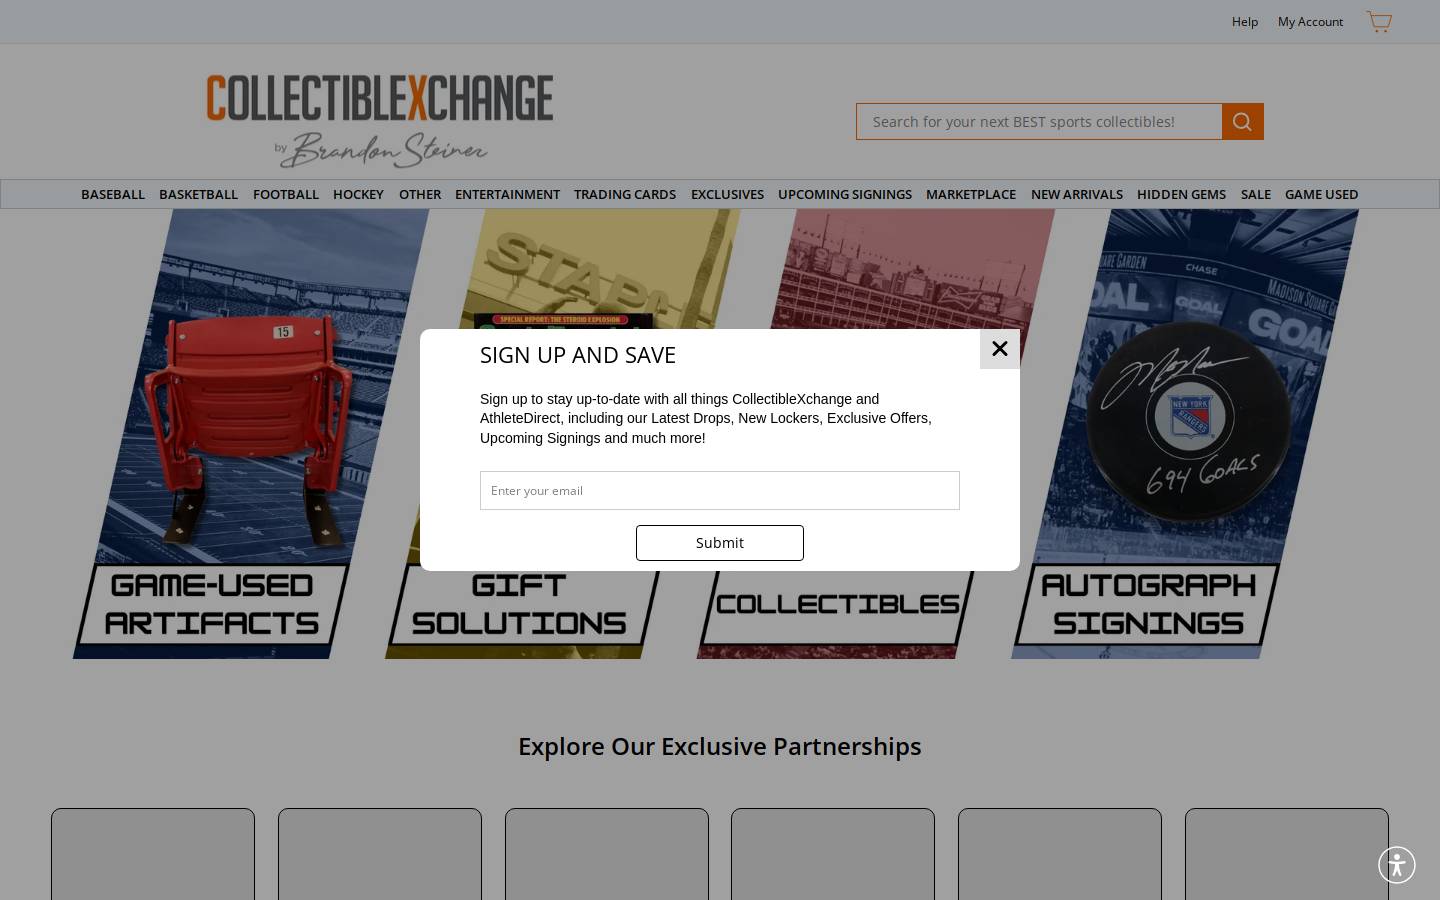The image size is (1440, 900).
Task: Focus the Enter your email field
Action: 720,490
